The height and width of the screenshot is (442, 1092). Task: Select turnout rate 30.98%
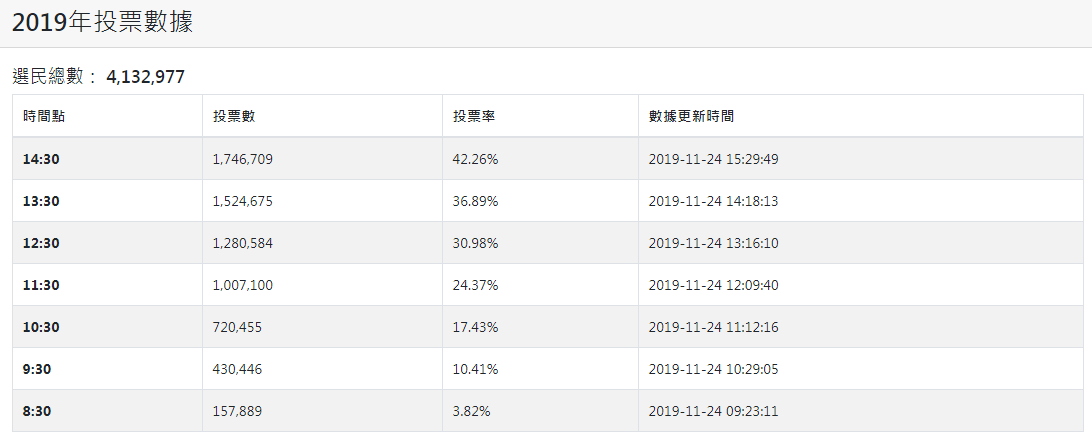click(x=476, y=243)
